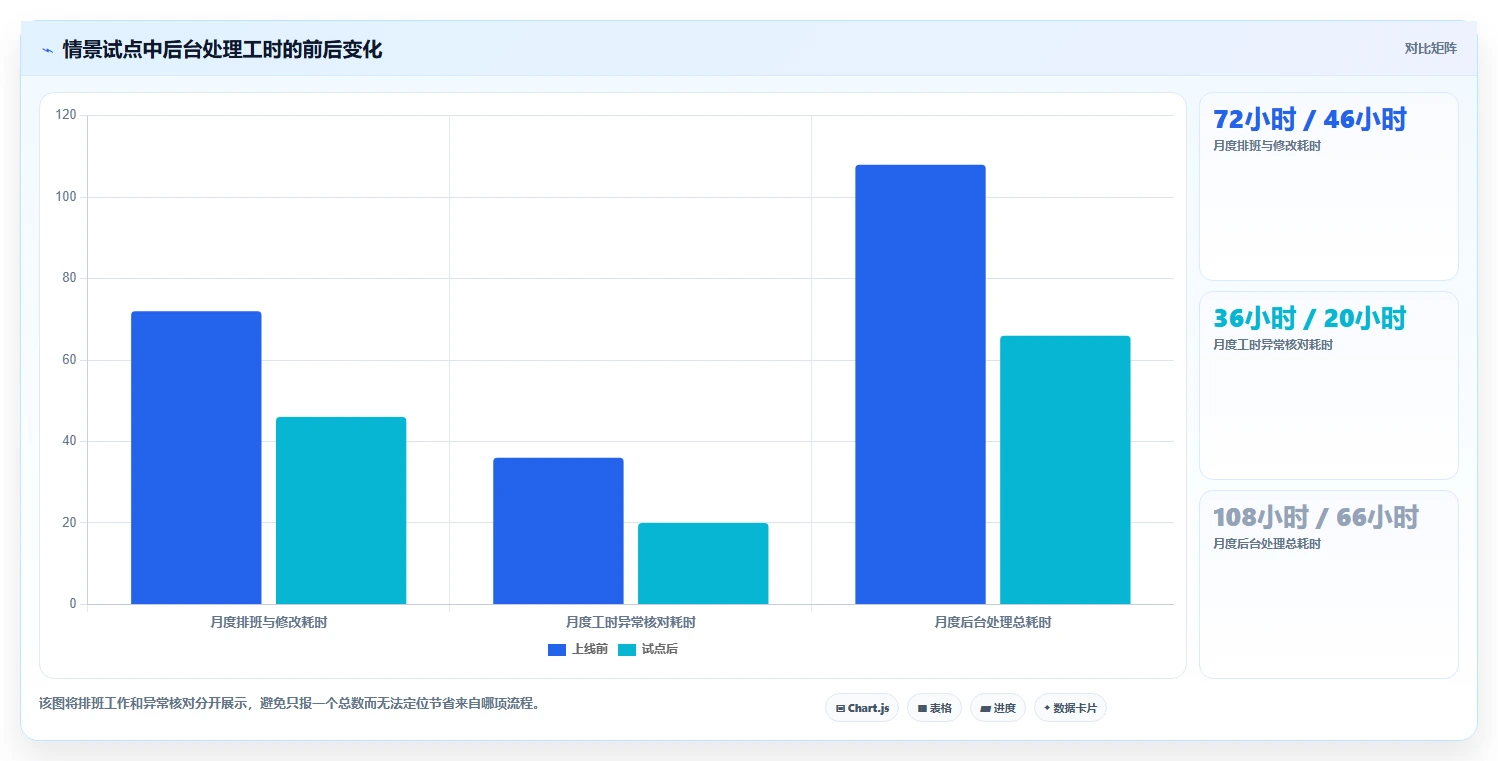
Task: Click the 试点后 bar for 月度排班与修改耗时
Action: pos(341,511)
